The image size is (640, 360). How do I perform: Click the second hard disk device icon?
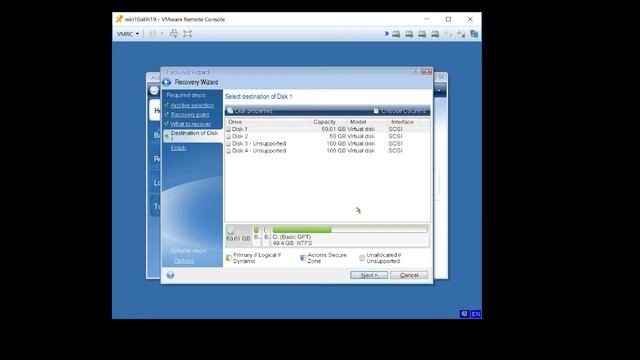[x=409, y=34]
